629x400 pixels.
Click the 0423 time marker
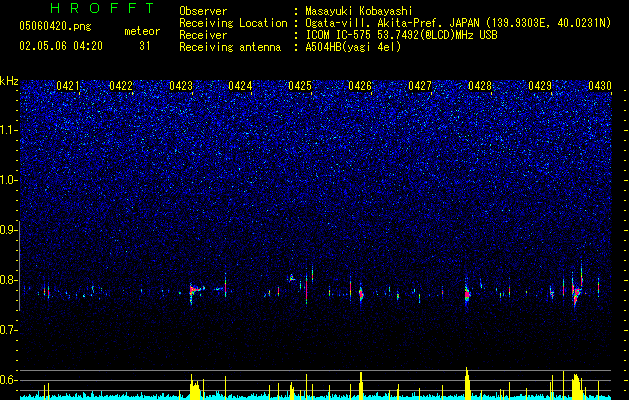coord(181,85)
